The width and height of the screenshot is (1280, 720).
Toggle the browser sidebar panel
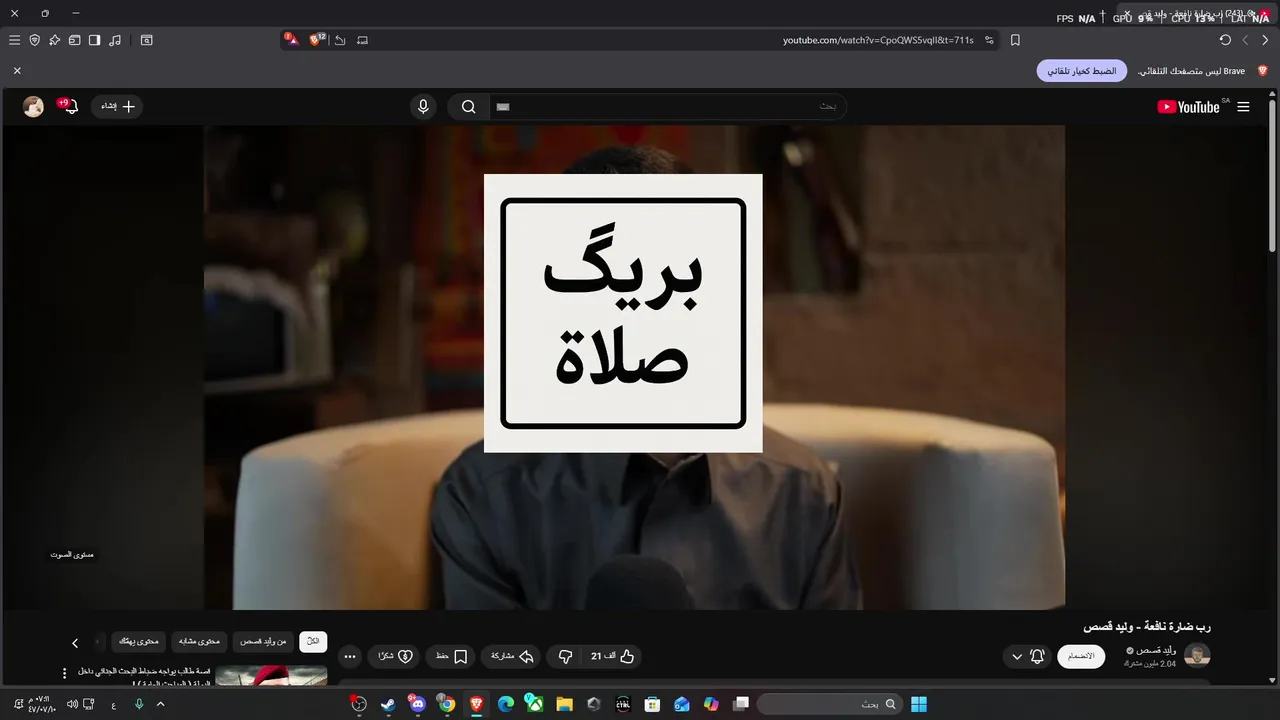pyautogui.click(x=94, y=40)
